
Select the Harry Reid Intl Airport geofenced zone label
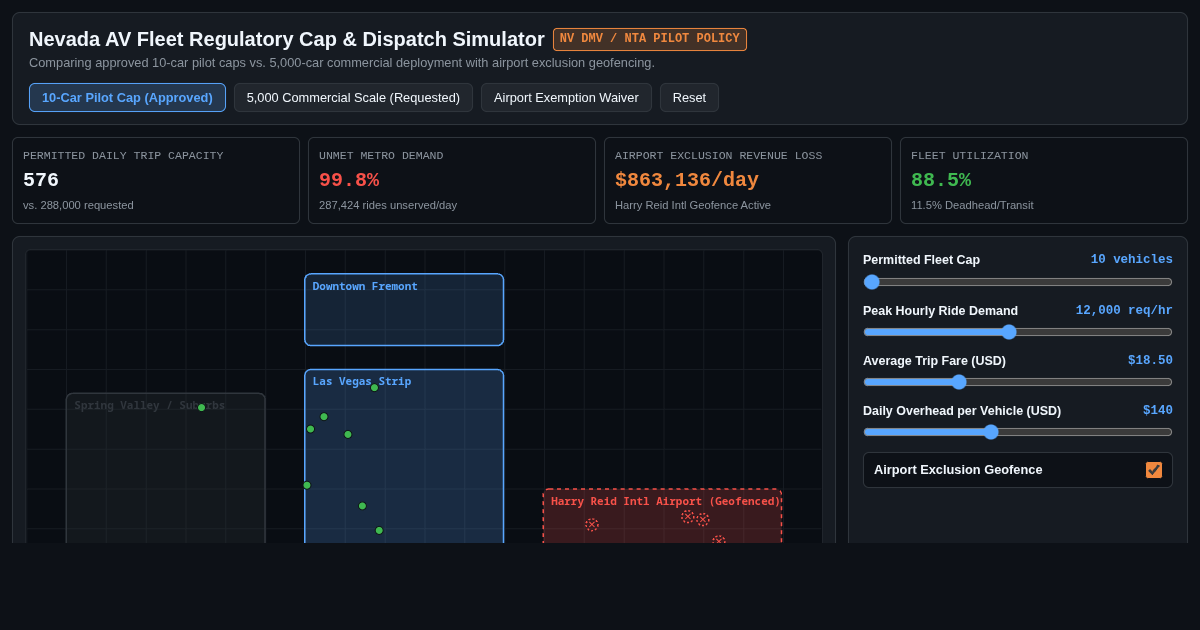[x=665, y=501]
